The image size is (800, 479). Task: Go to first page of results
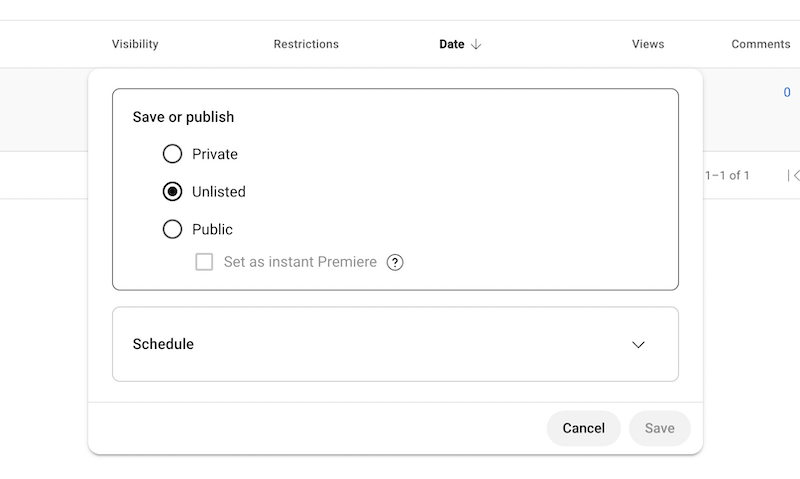click(794, 176)
